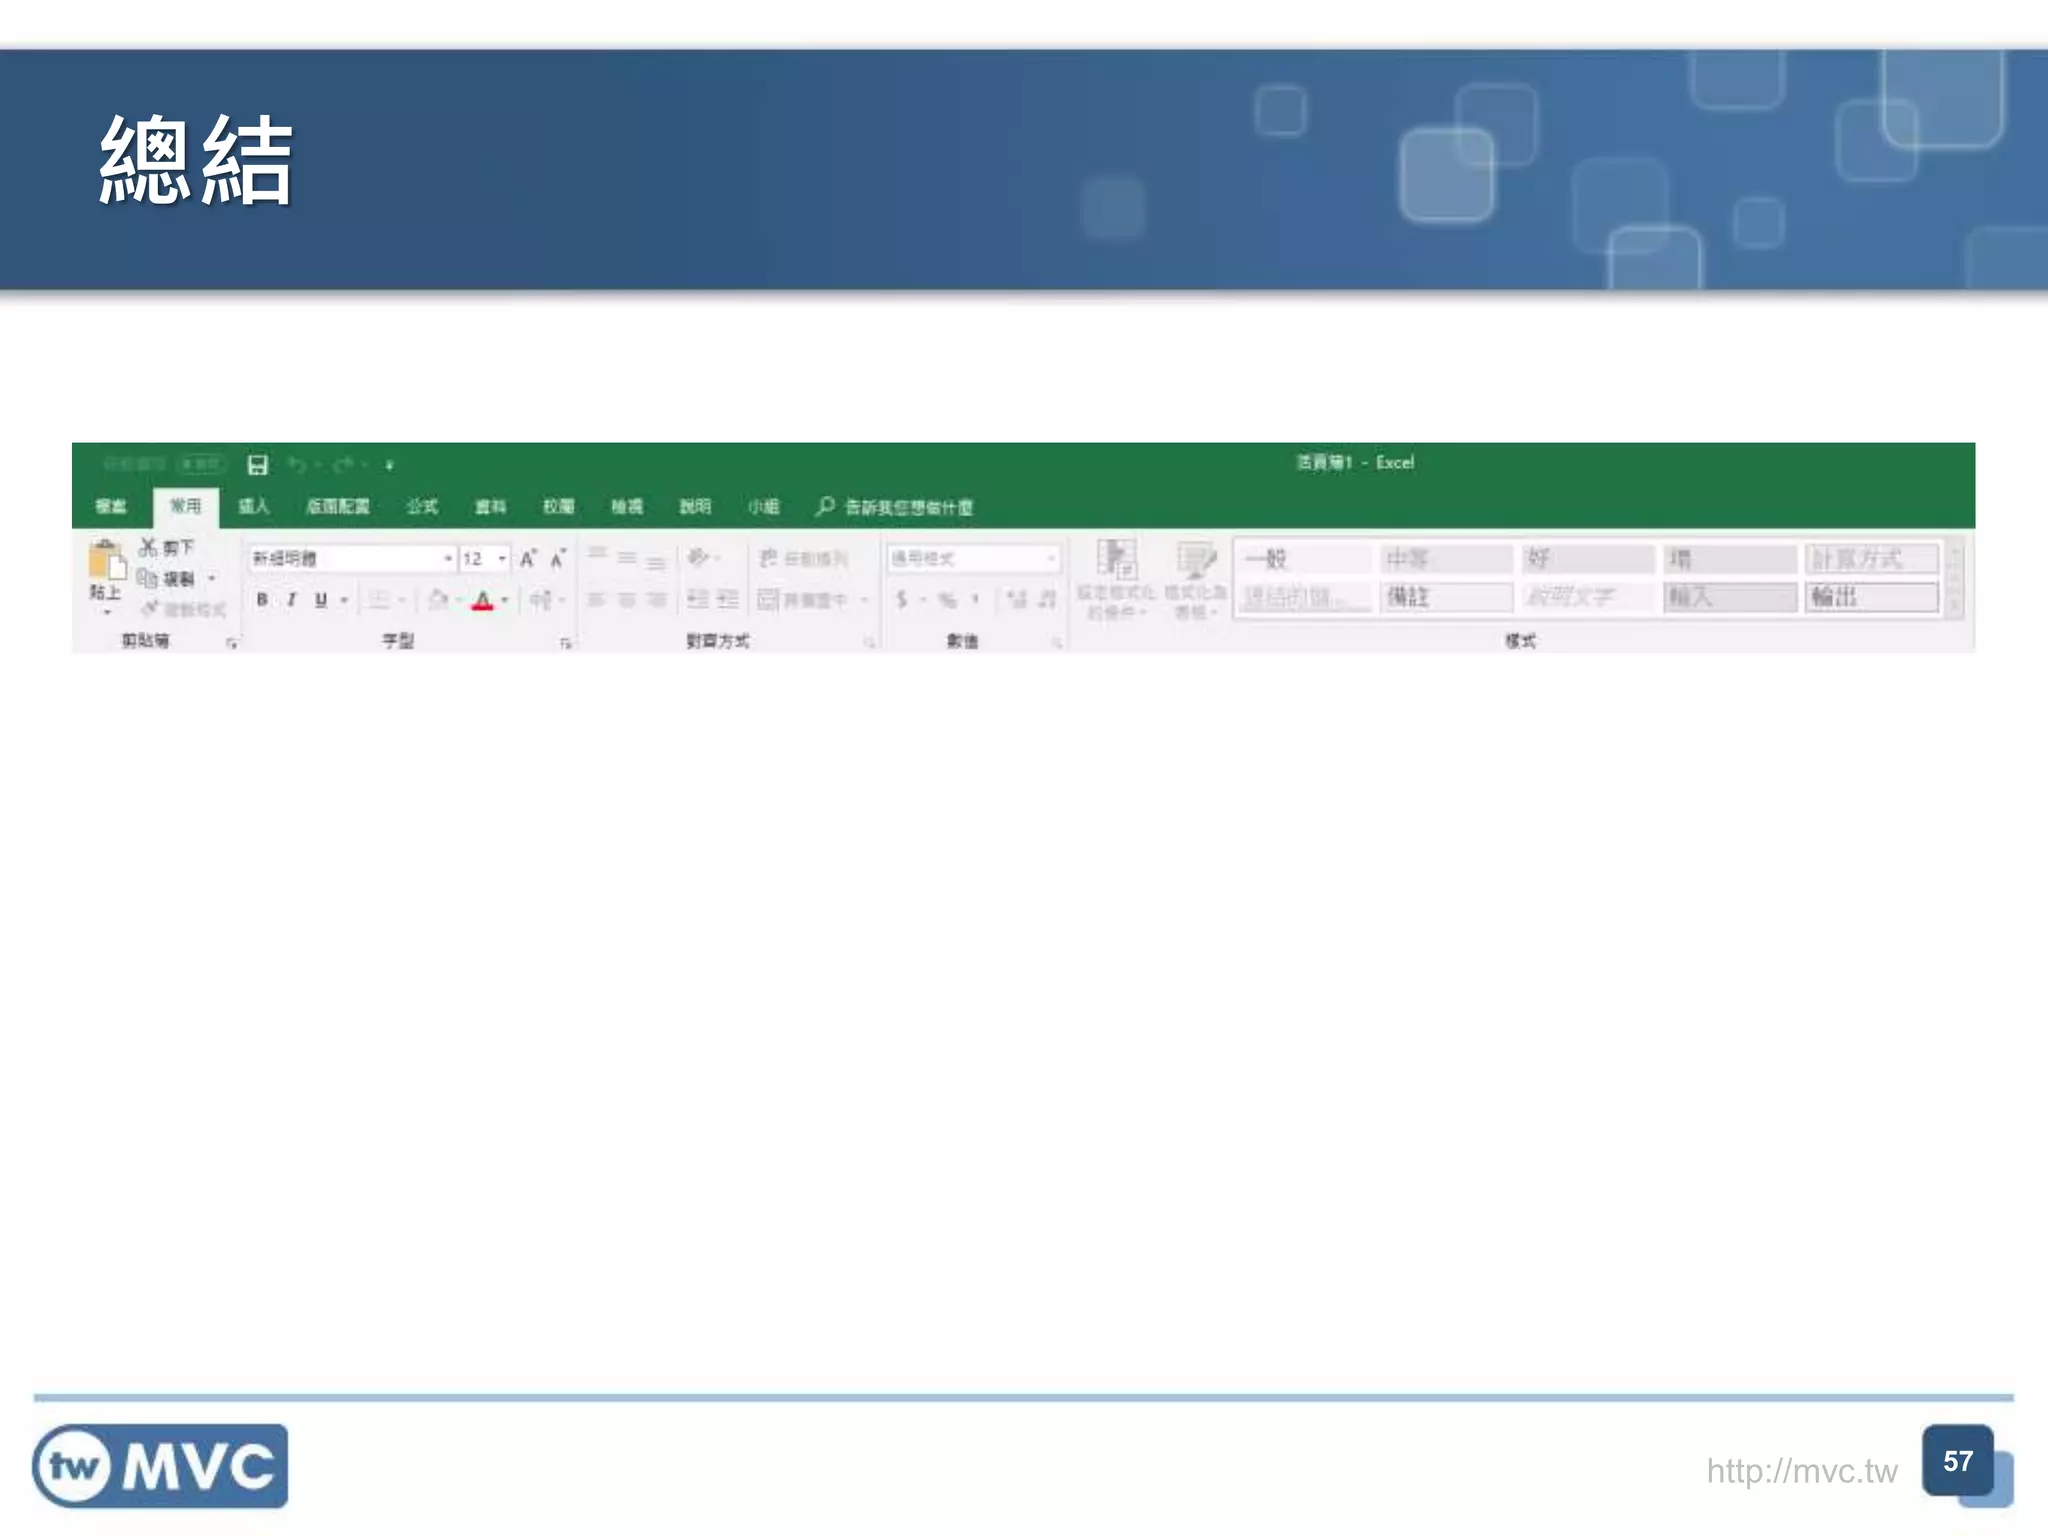Open the font size 12 dropdown
The height and width of the screenshot is (1536, 2048).
point(502,558)
